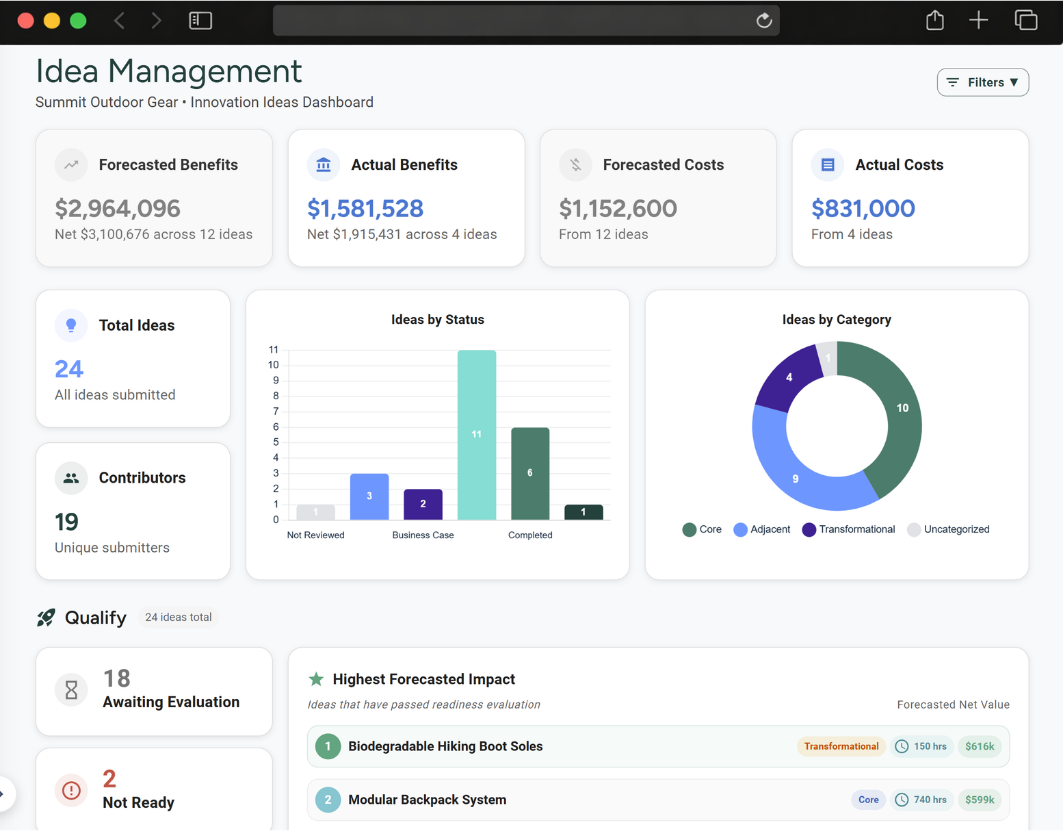Click the Forecasted Benefits trend icon
Image resolution: width=1063 pixels, height=833 pixels.
[71, 165]
